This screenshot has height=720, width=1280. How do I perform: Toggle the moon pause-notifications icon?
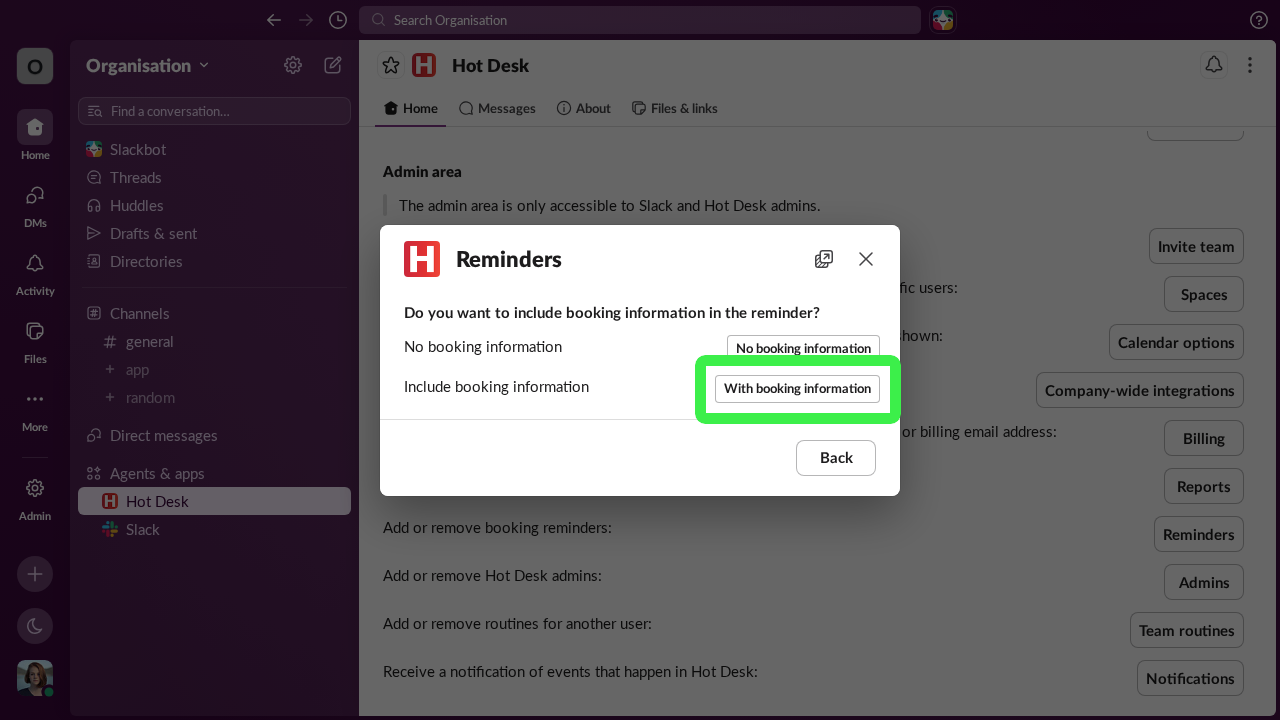coord(35,626)
